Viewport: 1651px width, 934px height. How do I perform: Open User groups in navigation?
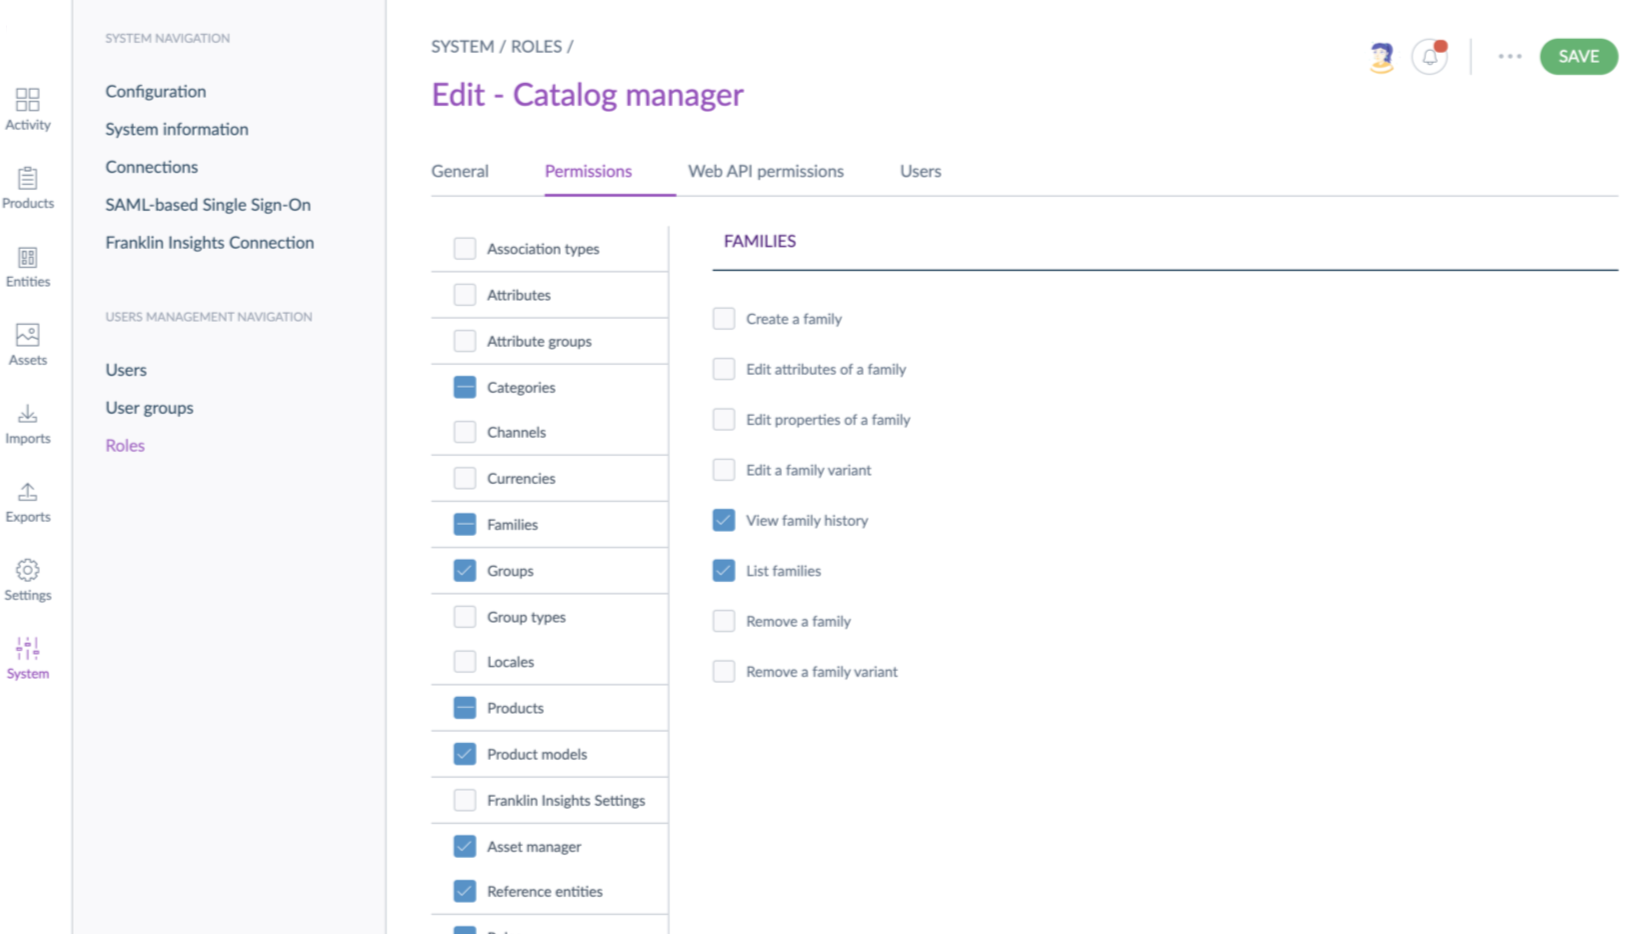pyautogui.click(x=149, y=408)
